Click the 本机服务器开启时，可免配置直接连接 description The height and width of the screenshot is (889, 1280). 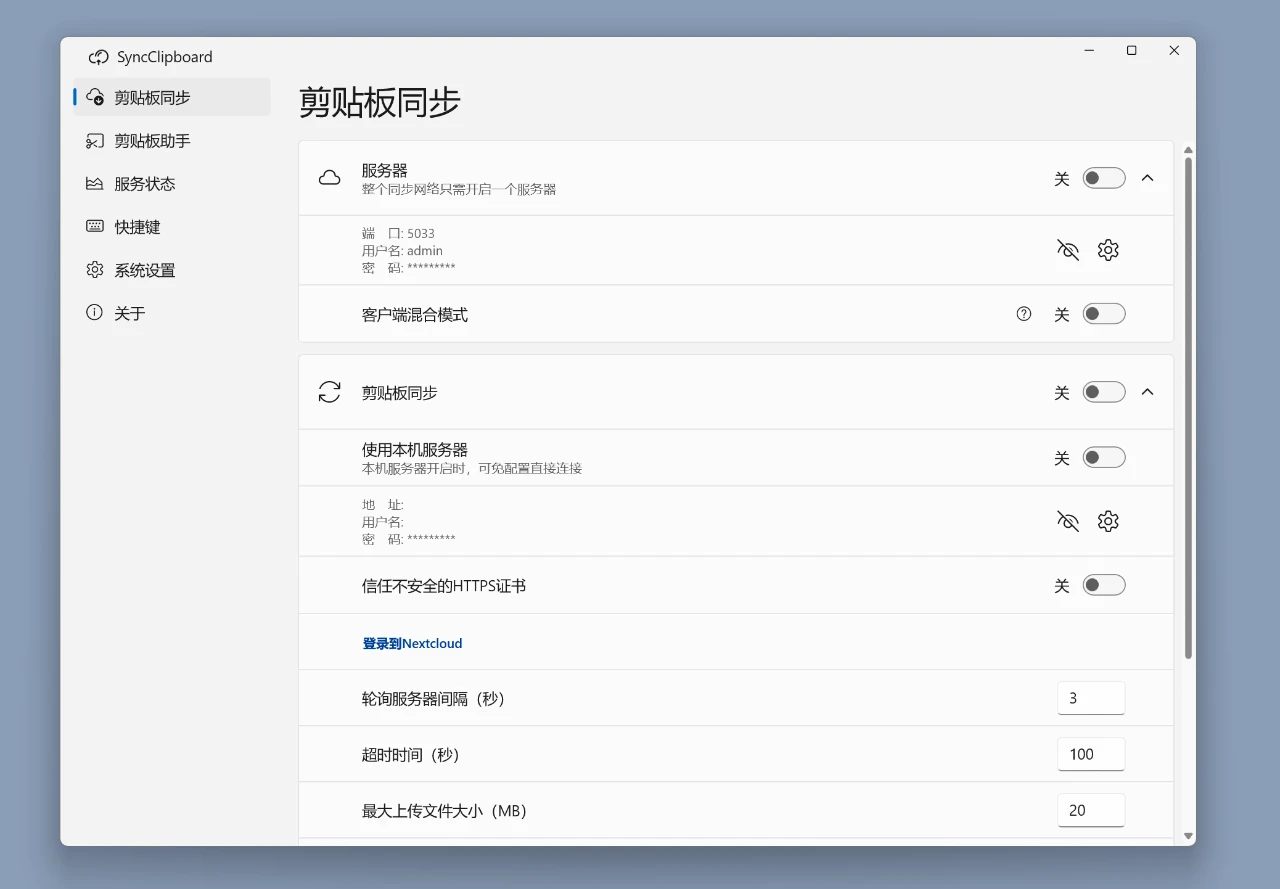pyautogui.click(x=472, y=468)
